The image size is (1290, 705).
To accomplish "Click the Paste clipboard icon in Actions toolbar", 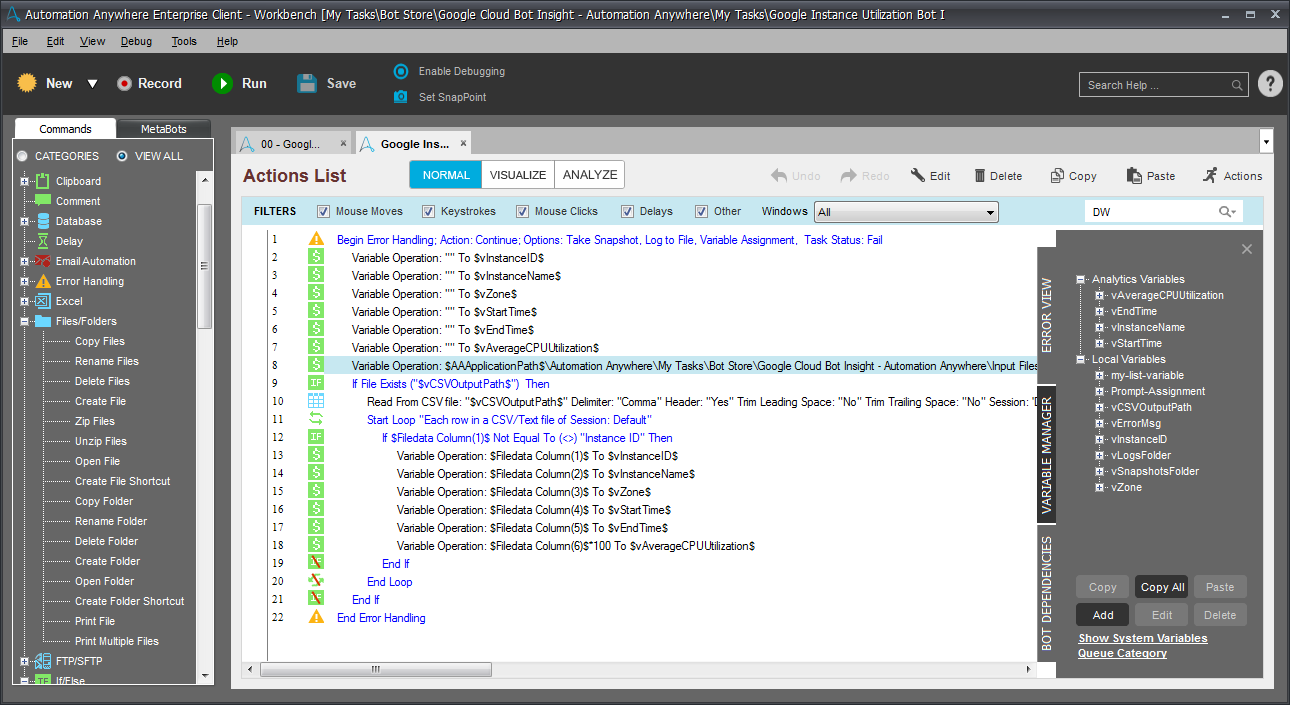I will (1134, 176).
